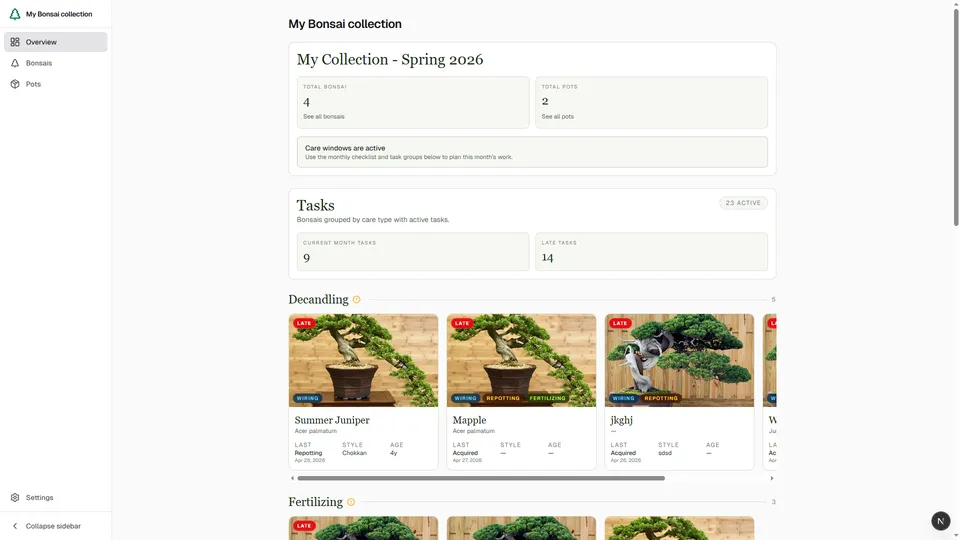Screen dimensions: 960x540
Task: Click the LATE badge on Mapple card
Action: (x=462, y=323)
